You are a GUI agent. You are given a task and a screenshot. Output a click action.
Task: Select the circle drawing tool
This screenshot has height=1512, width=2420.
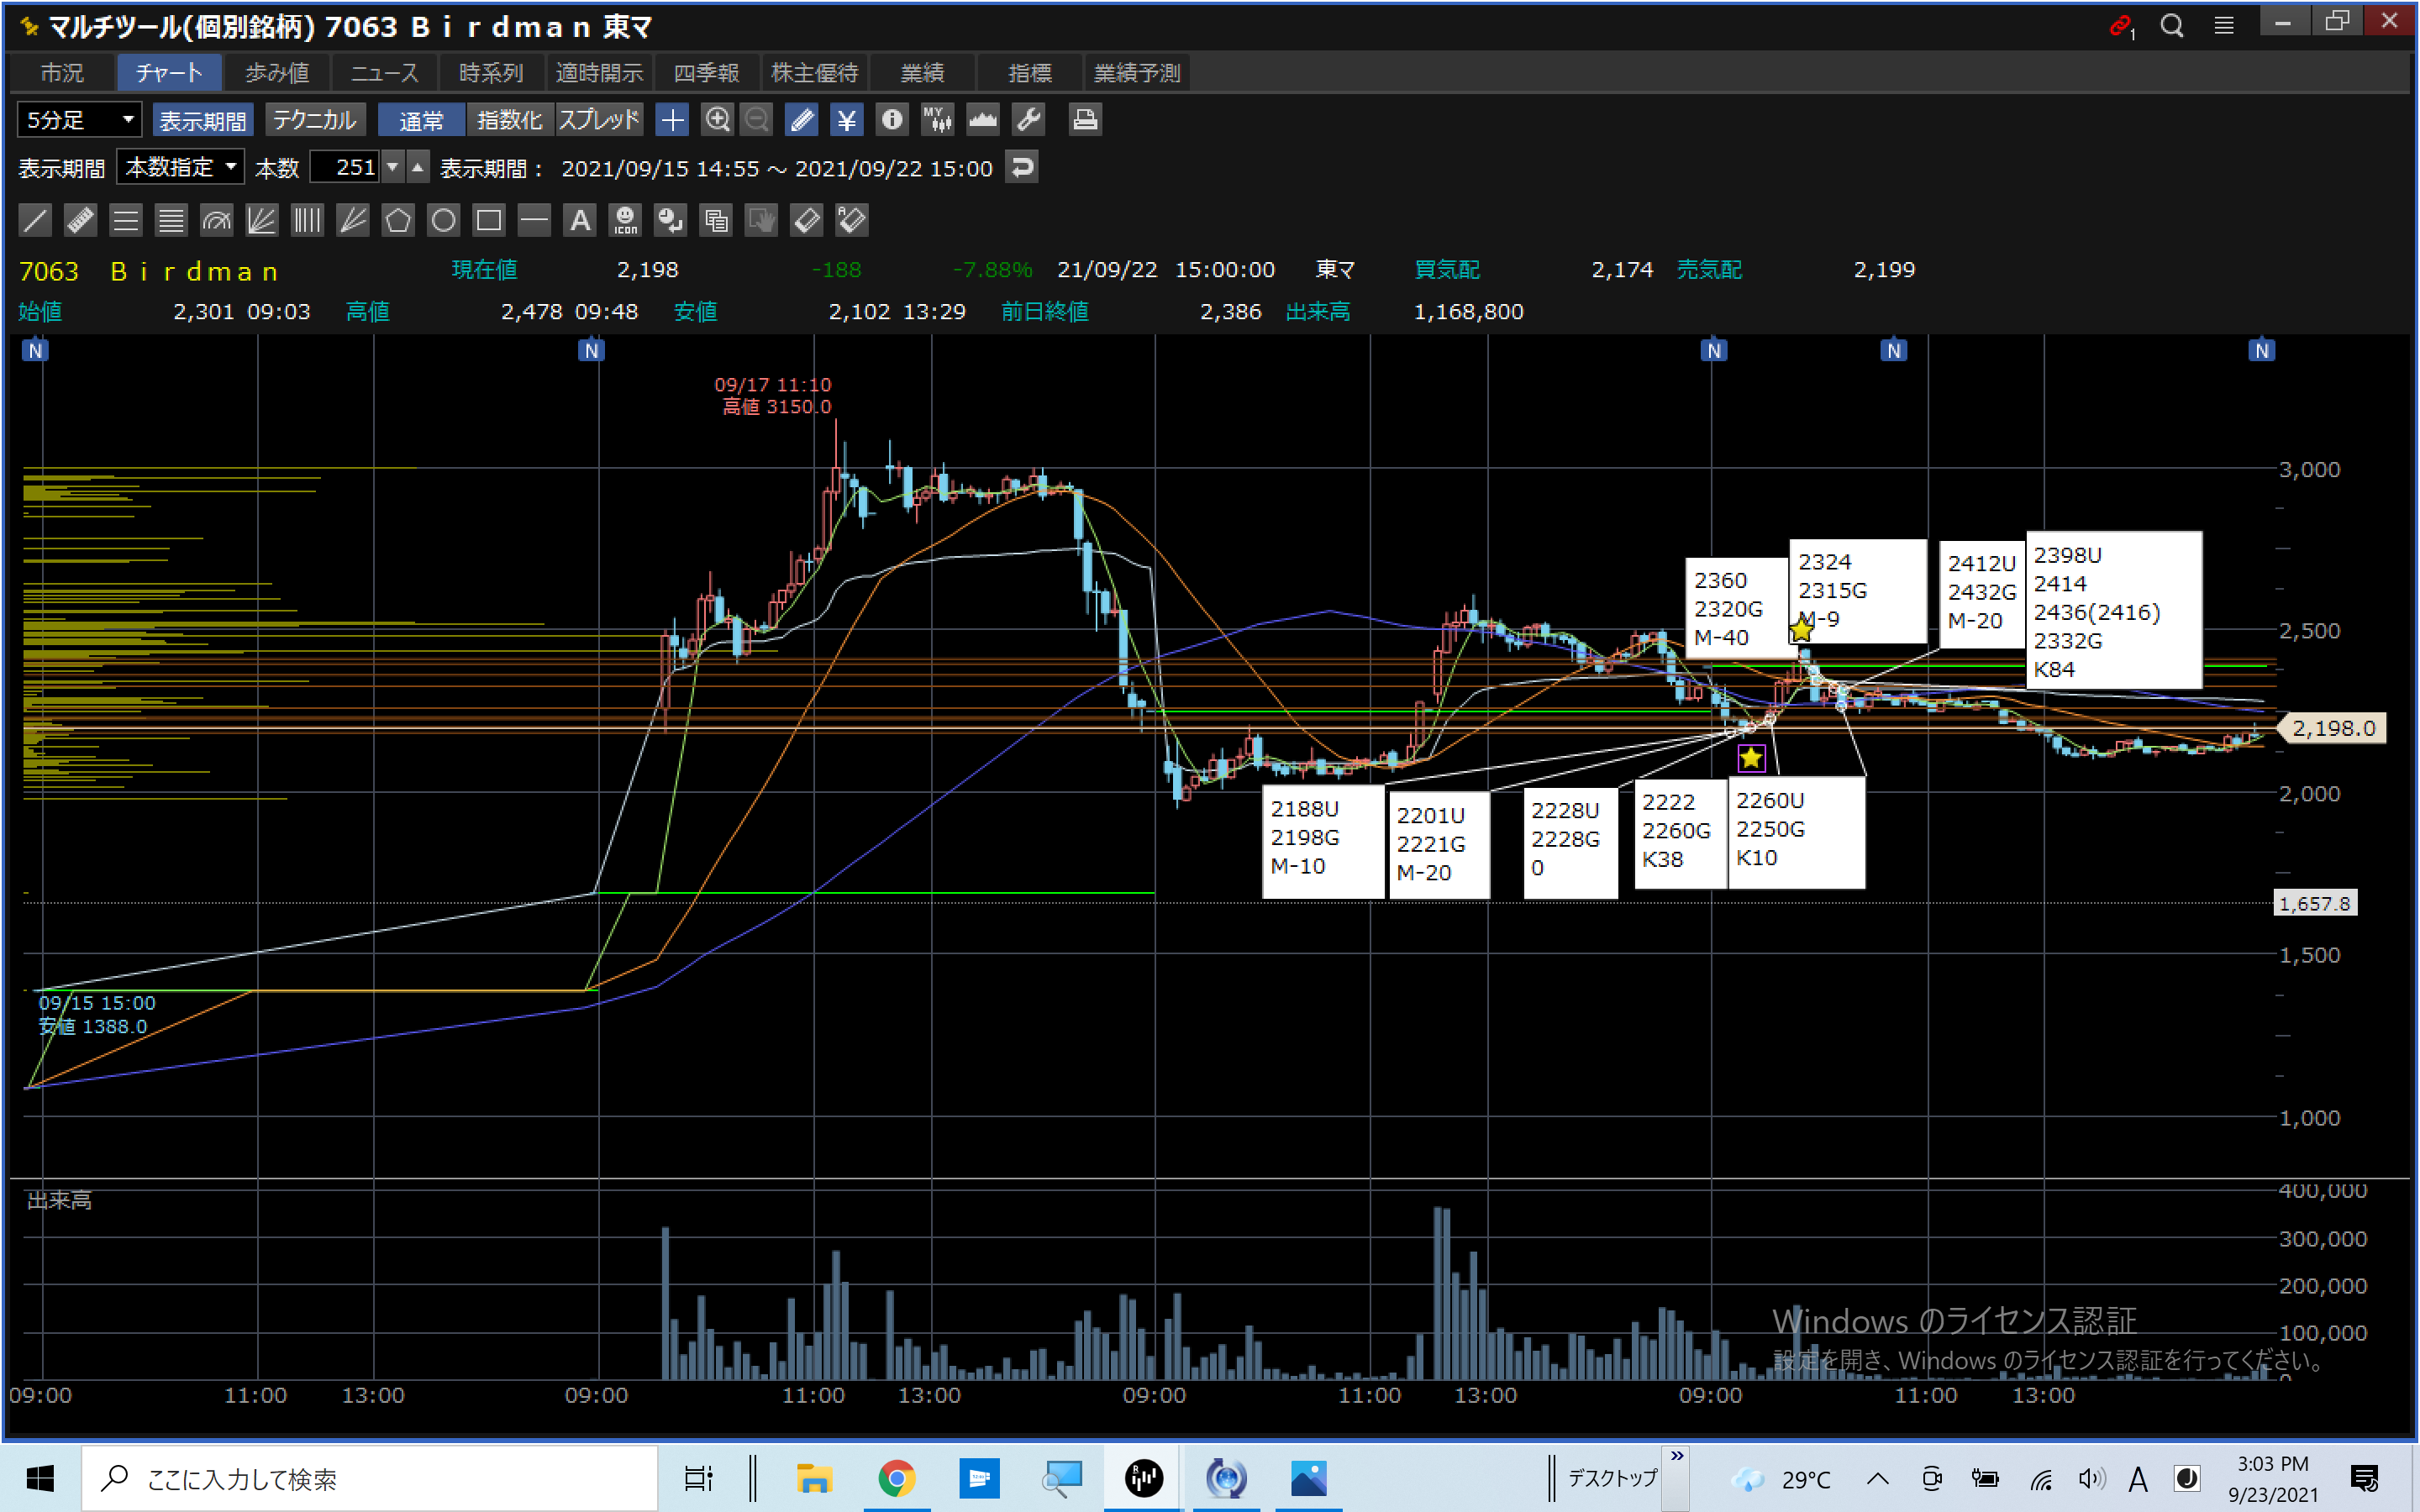pos(443,220)
